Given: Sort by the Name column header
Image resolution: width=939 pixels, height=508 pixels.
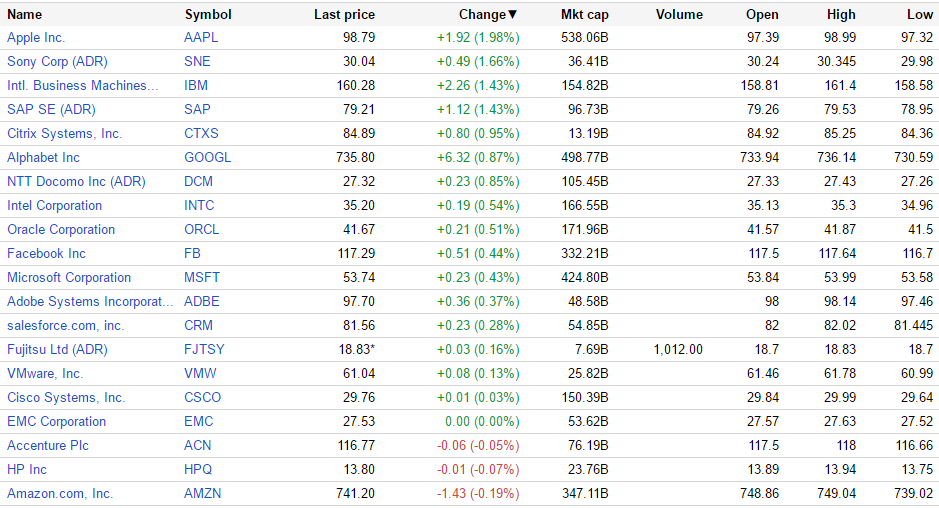Looking at the screenshot, I should (25, 14).
